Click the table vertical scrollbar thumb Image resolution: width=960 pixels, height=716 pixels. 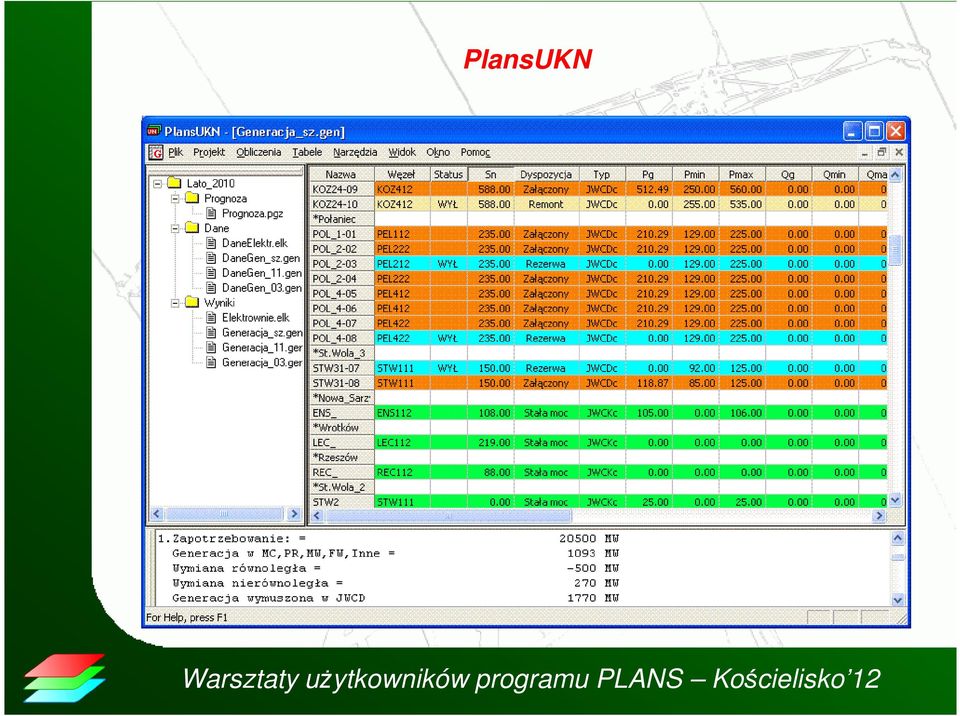(895, 250)
